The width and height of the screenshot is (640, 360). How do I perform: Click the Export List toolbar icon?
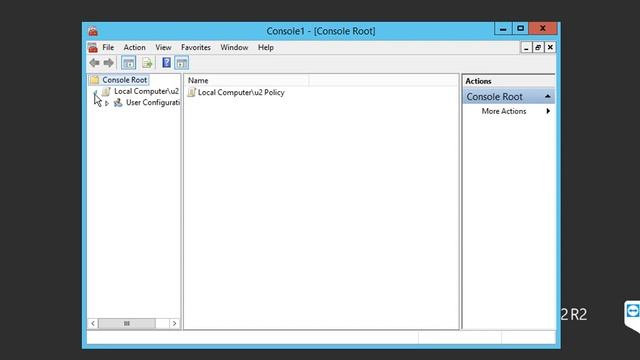(147, 63)
